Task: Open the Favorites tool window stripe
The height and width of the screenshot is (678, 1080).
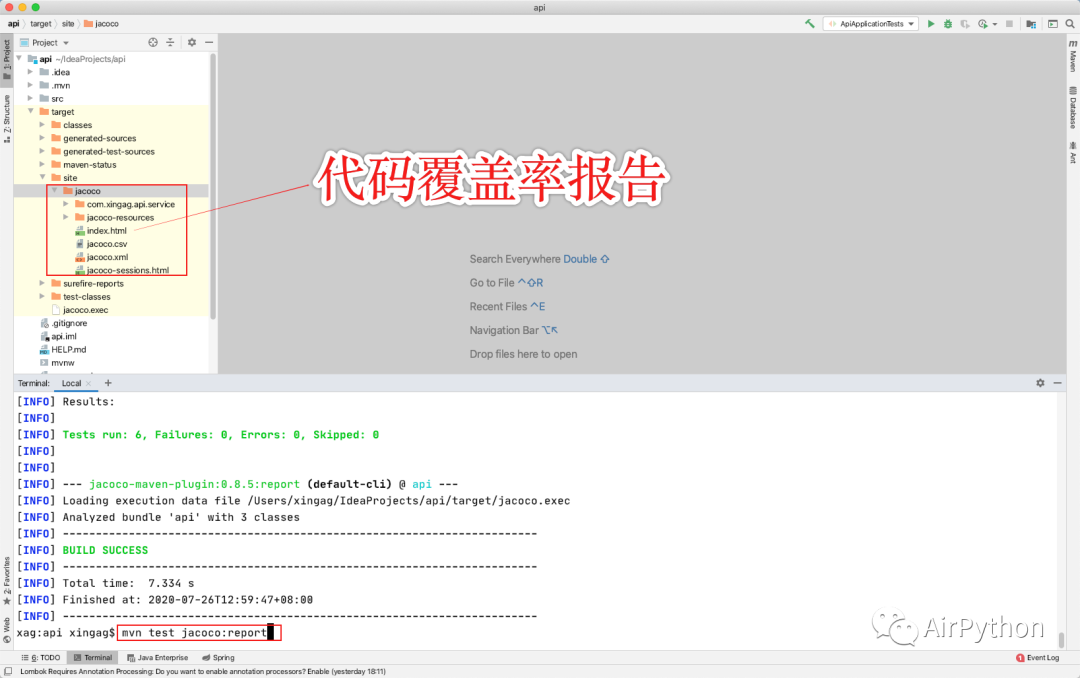Action: tap(7, 580)
